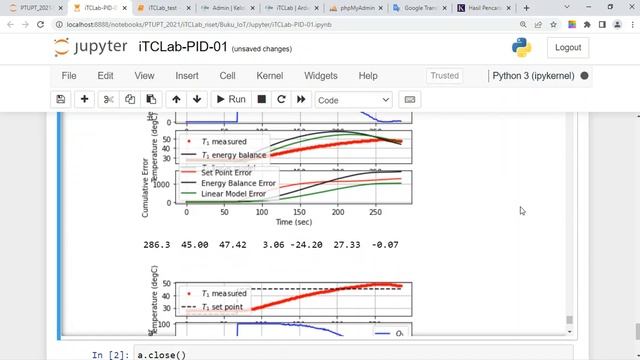Go forward in browser history

(x=25, y=24)
